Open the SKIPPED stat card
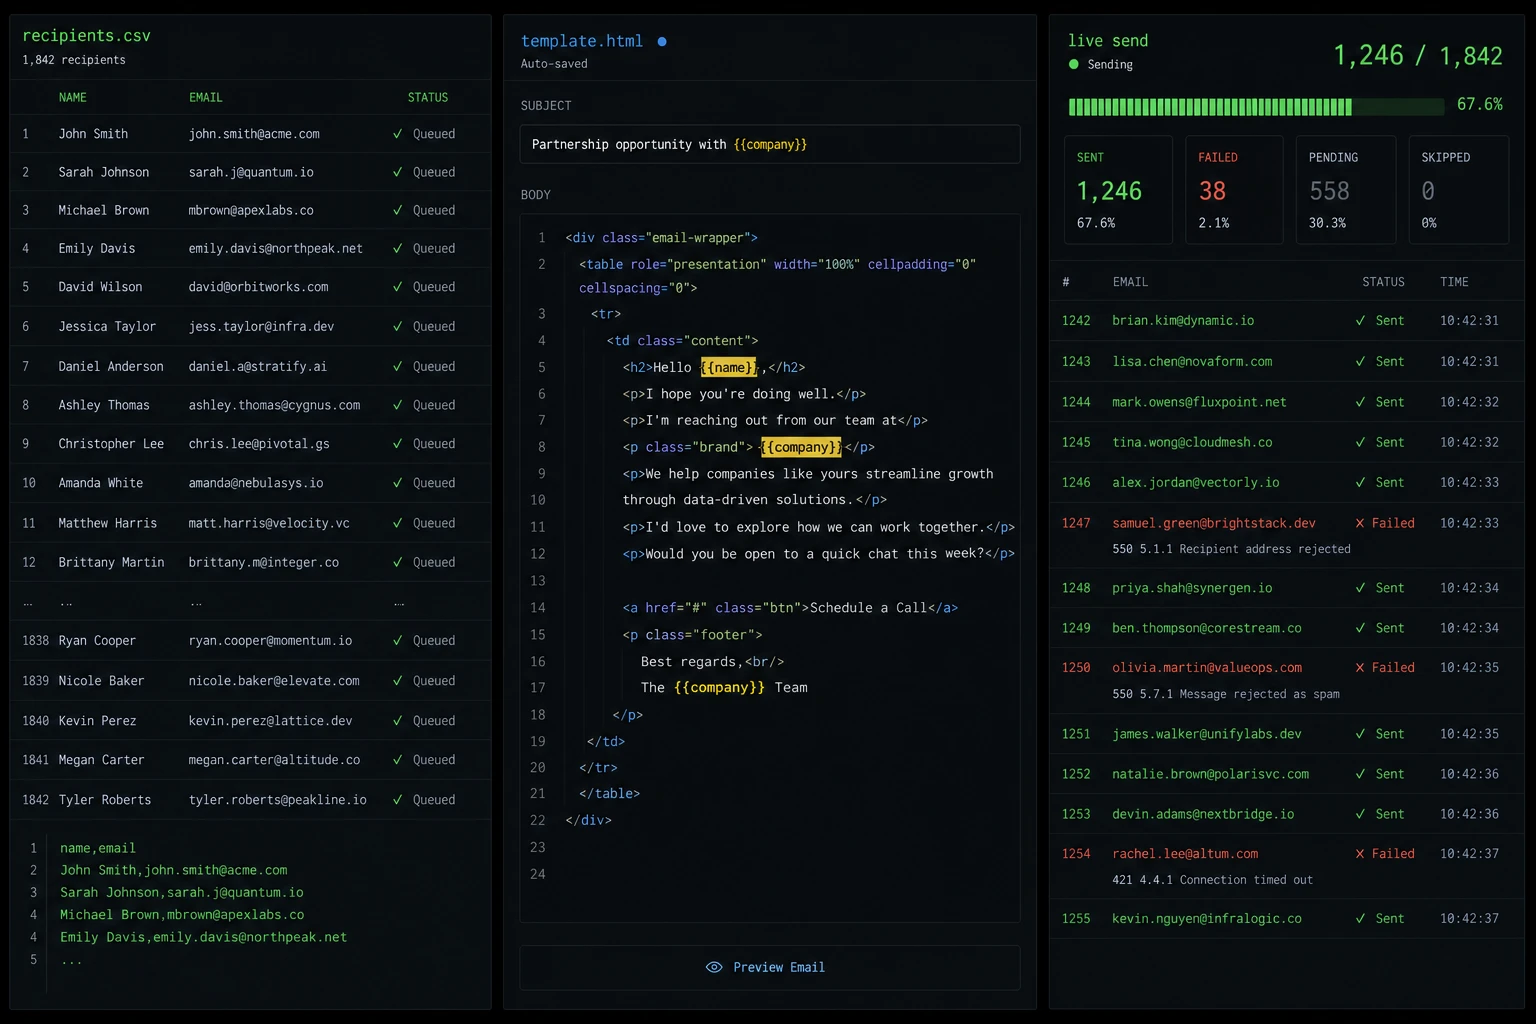 pos(1458,190)
